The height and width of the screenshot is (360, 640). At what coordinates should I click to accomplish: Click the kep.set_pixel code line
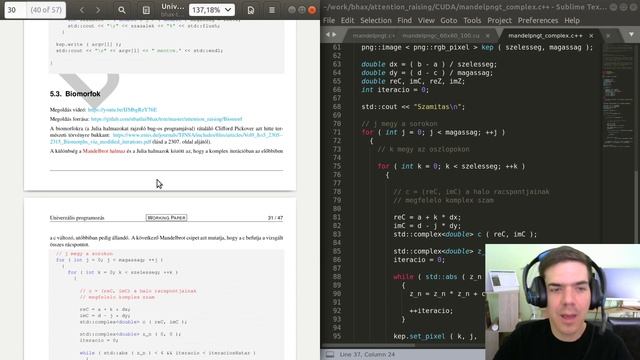tap(435, 337)
